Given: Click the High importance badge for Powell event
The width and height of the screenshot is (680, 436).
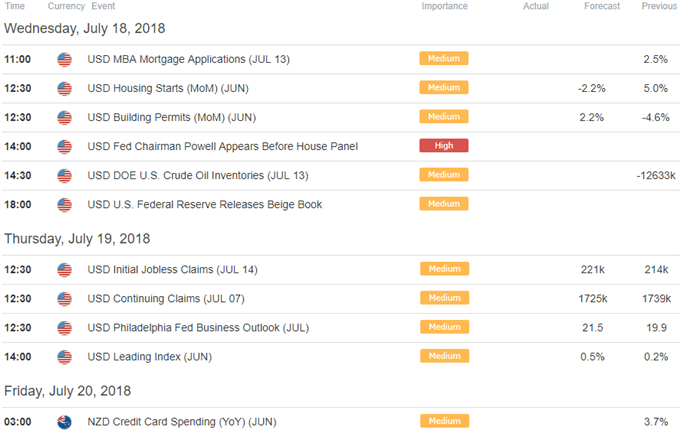Looking at the screenshot, I should coord(444,146).
